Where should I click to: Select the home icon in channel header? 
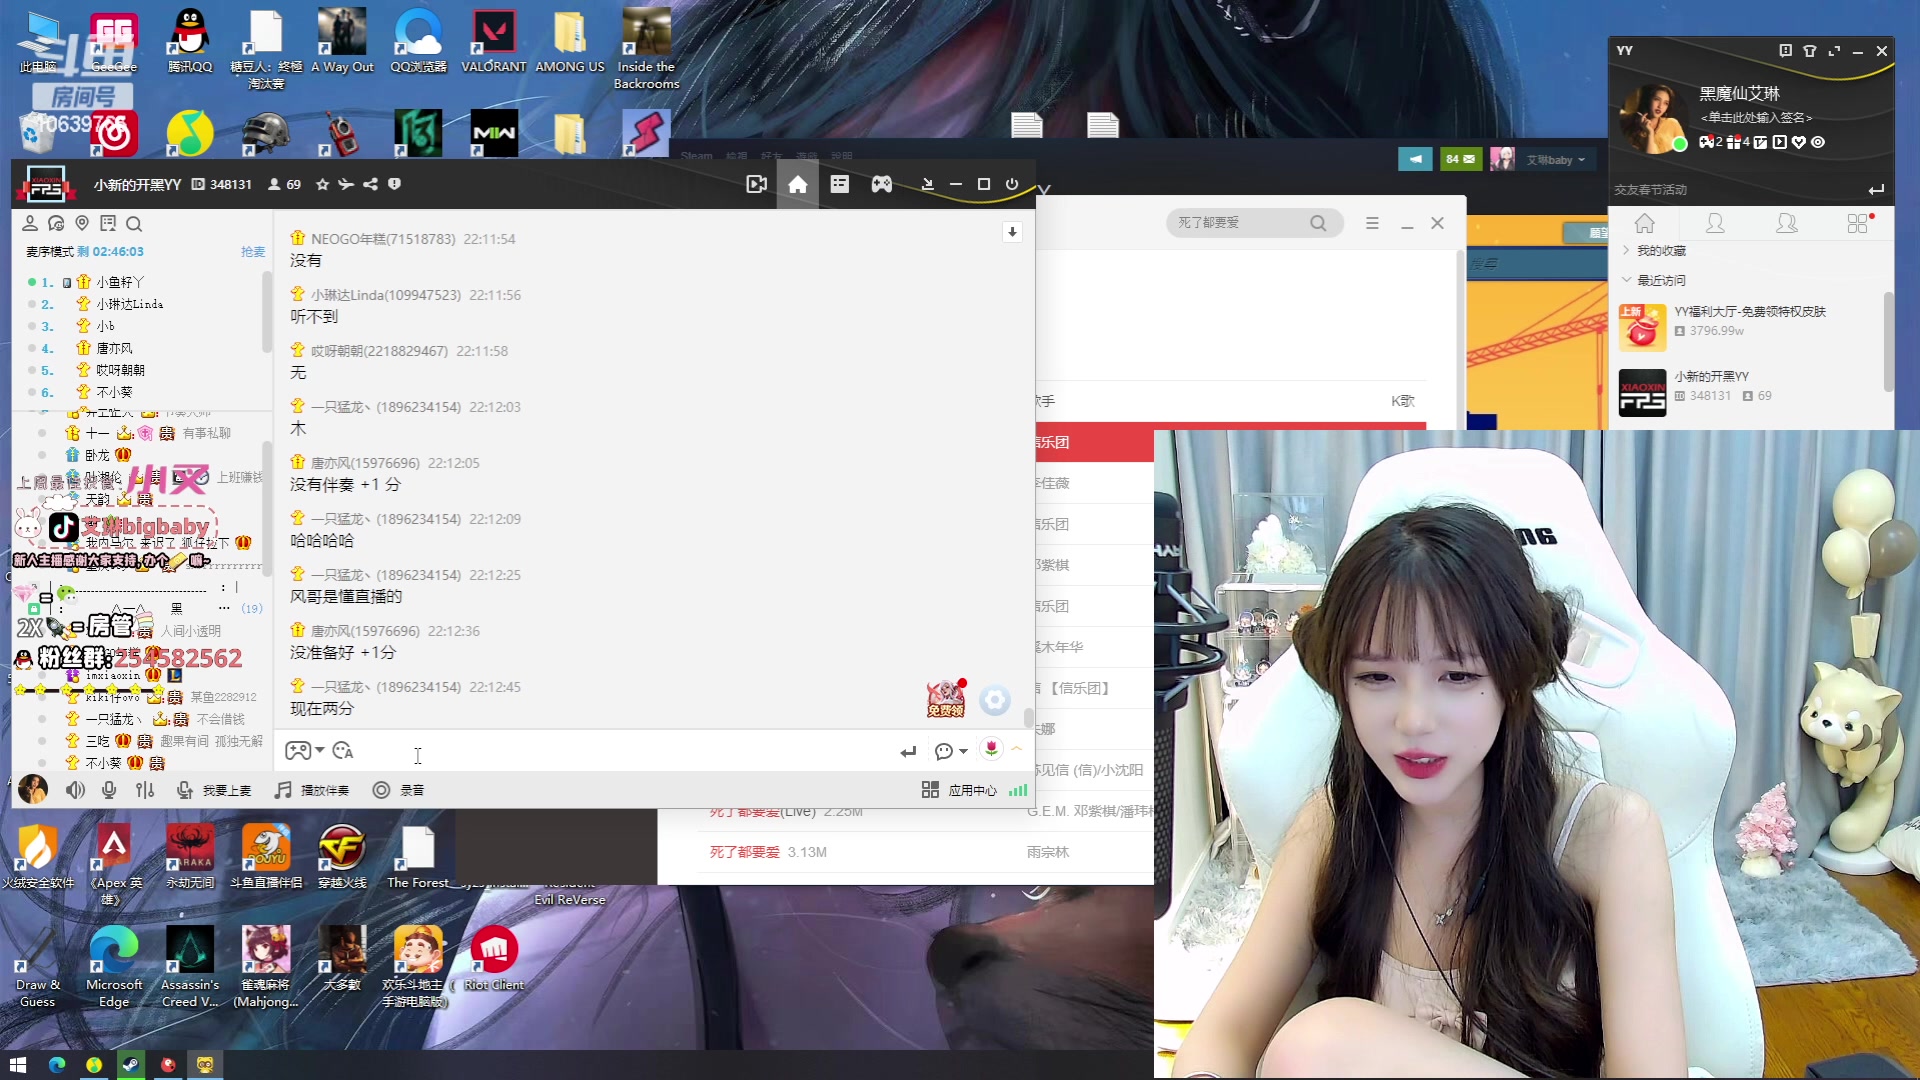pos(798,184)
